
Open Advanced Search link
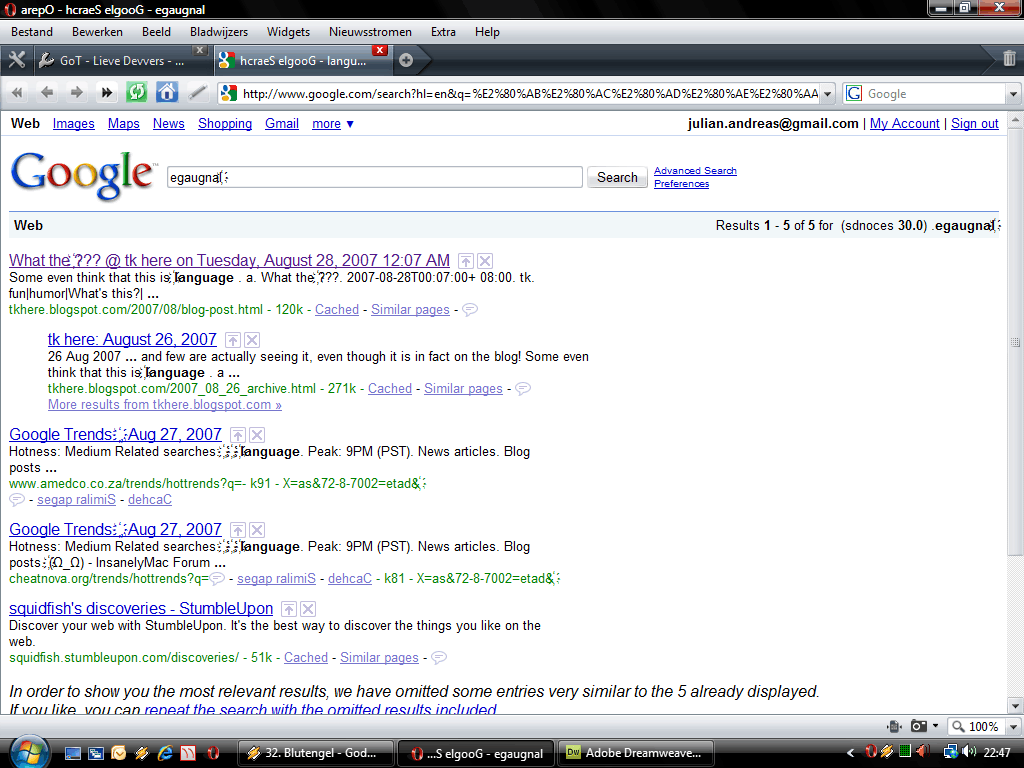click(x=695, y=170)
